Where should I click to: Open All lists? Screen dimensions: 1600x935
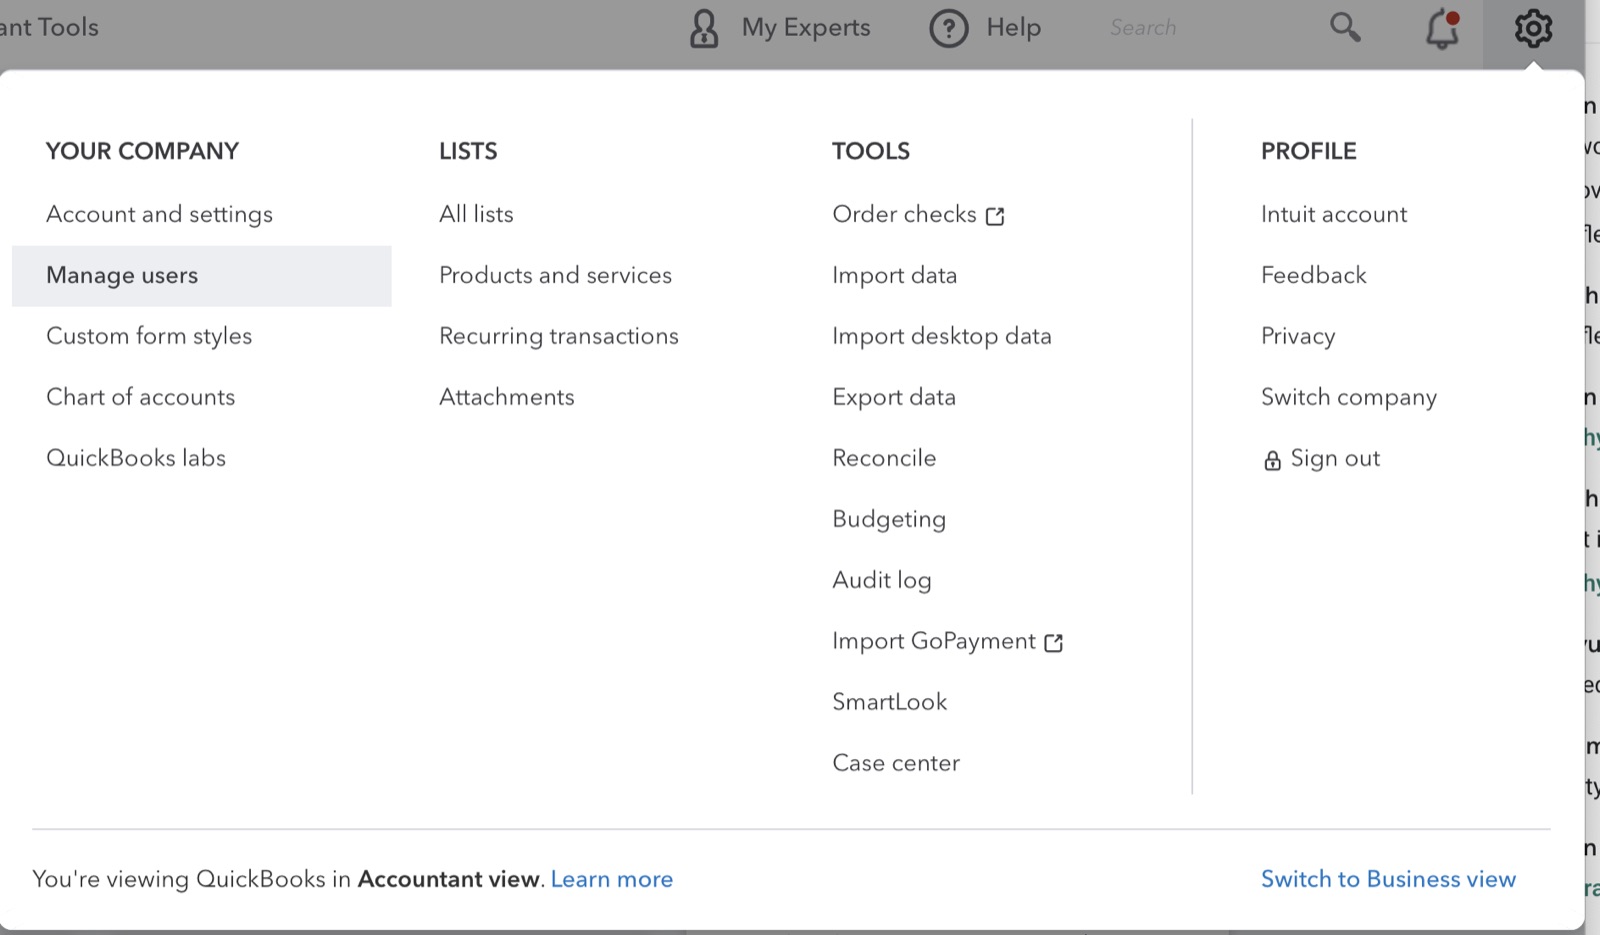click(476, 214)
